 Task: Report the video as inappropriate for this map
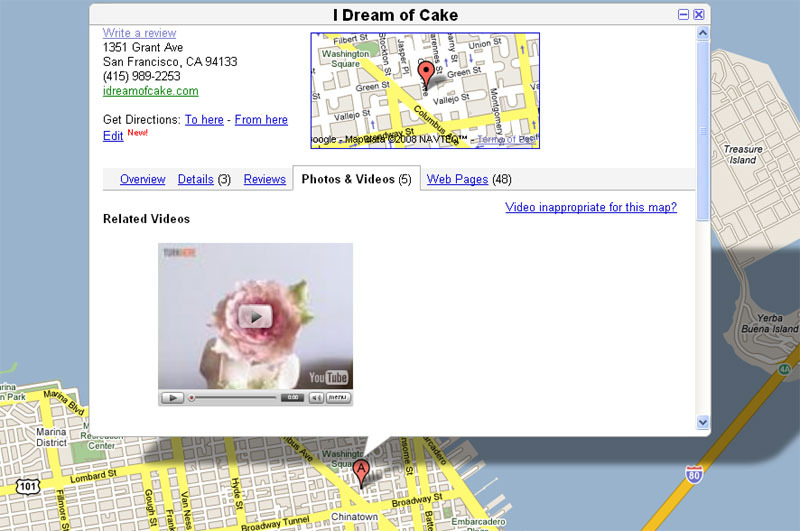click(x=590, y=208)
